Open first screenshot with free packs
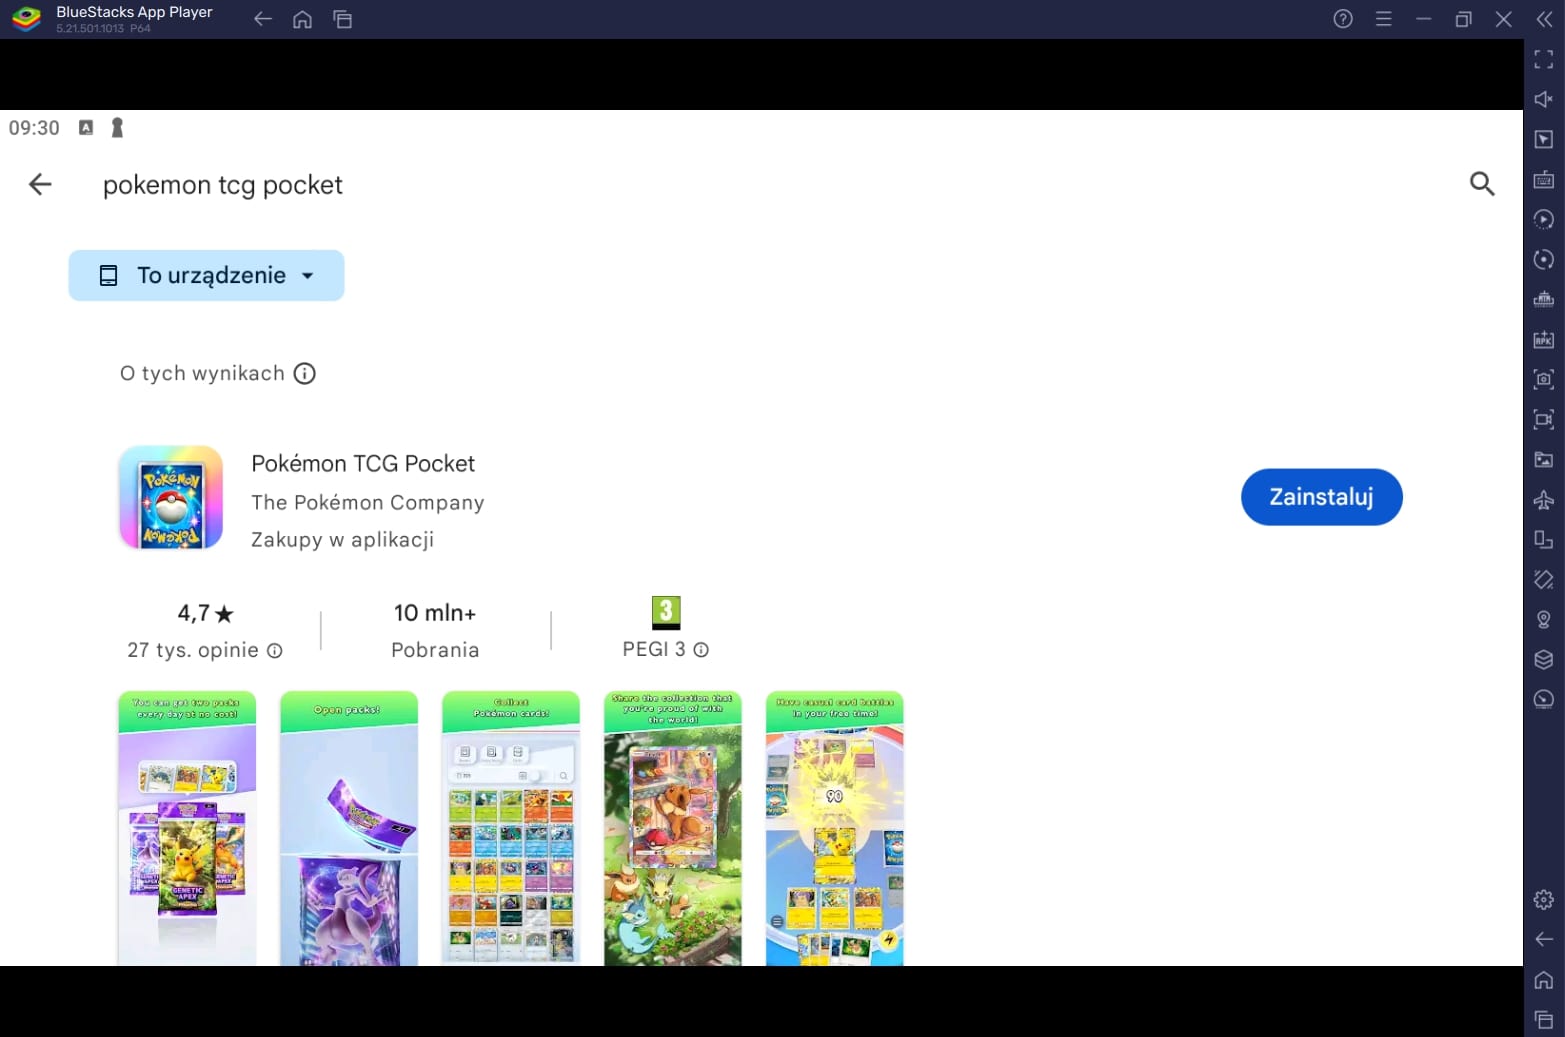 point(187,828)
